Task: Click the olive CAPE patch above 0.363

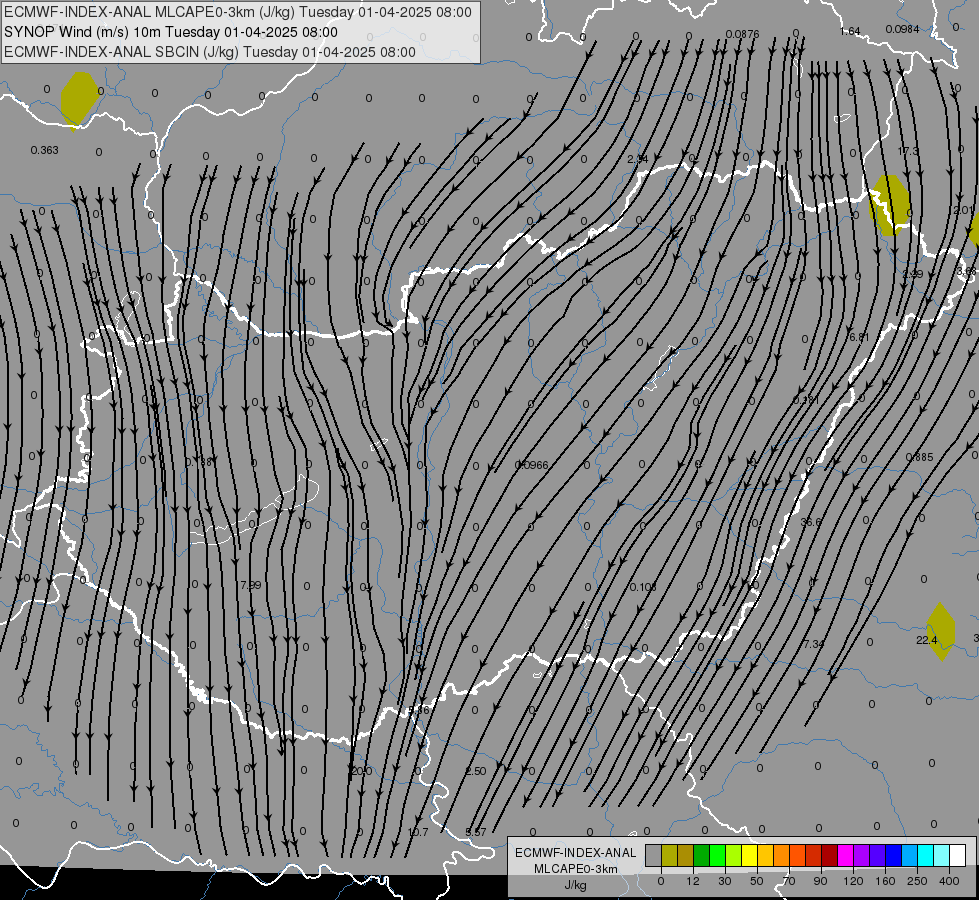Action: [79, 100]
